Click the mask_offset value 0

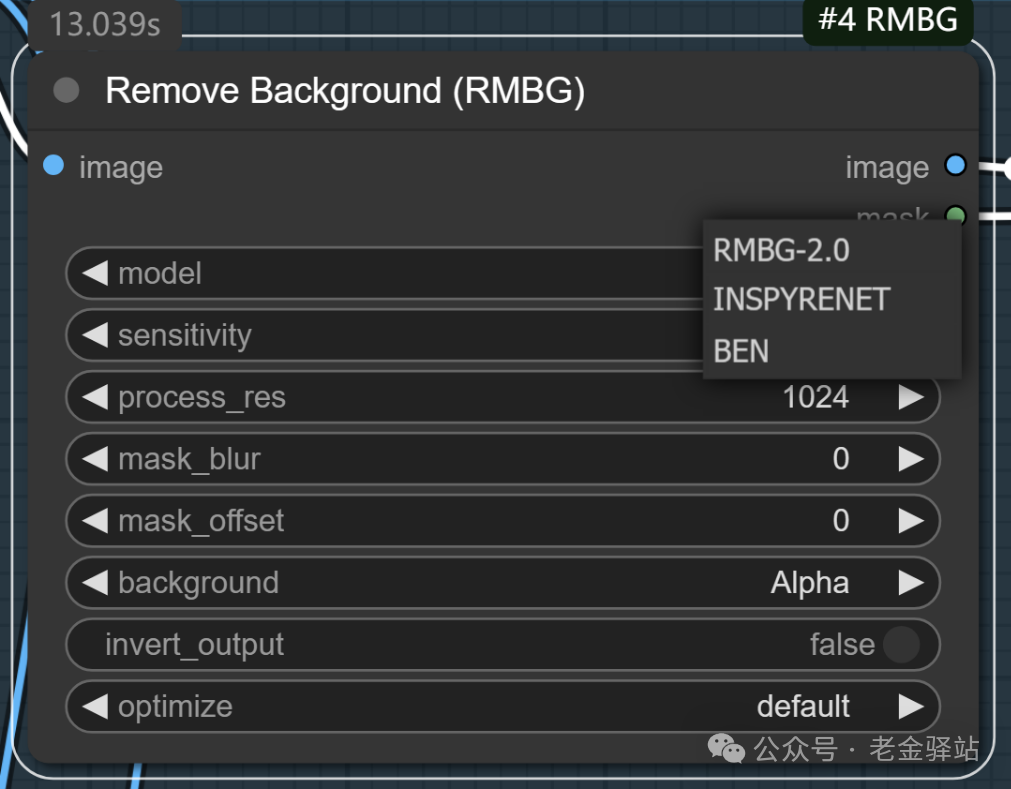pyautogui.click(x=841, y=521)
